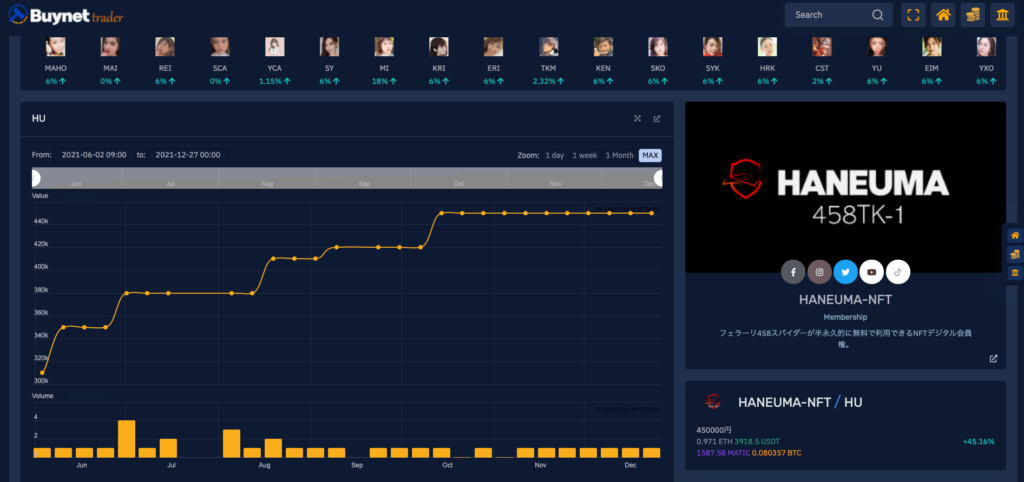
Task: Click the small HANEUMA logo beside HANEUMA-NFT / HU
Action: pos(712,402)
